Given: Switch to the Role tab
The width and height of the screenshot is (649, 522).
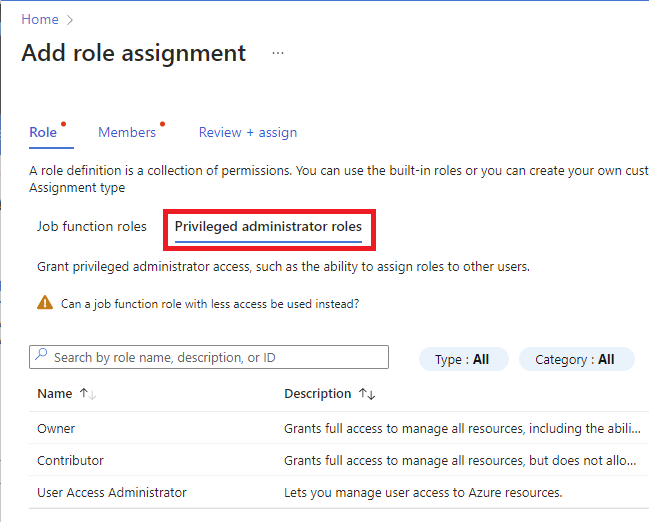Looking at the screenshot, I should pos(43,132).
